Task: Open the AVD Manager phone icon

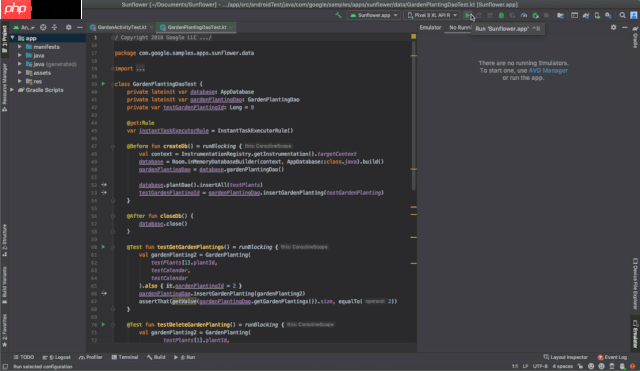Action: (597, 15)
